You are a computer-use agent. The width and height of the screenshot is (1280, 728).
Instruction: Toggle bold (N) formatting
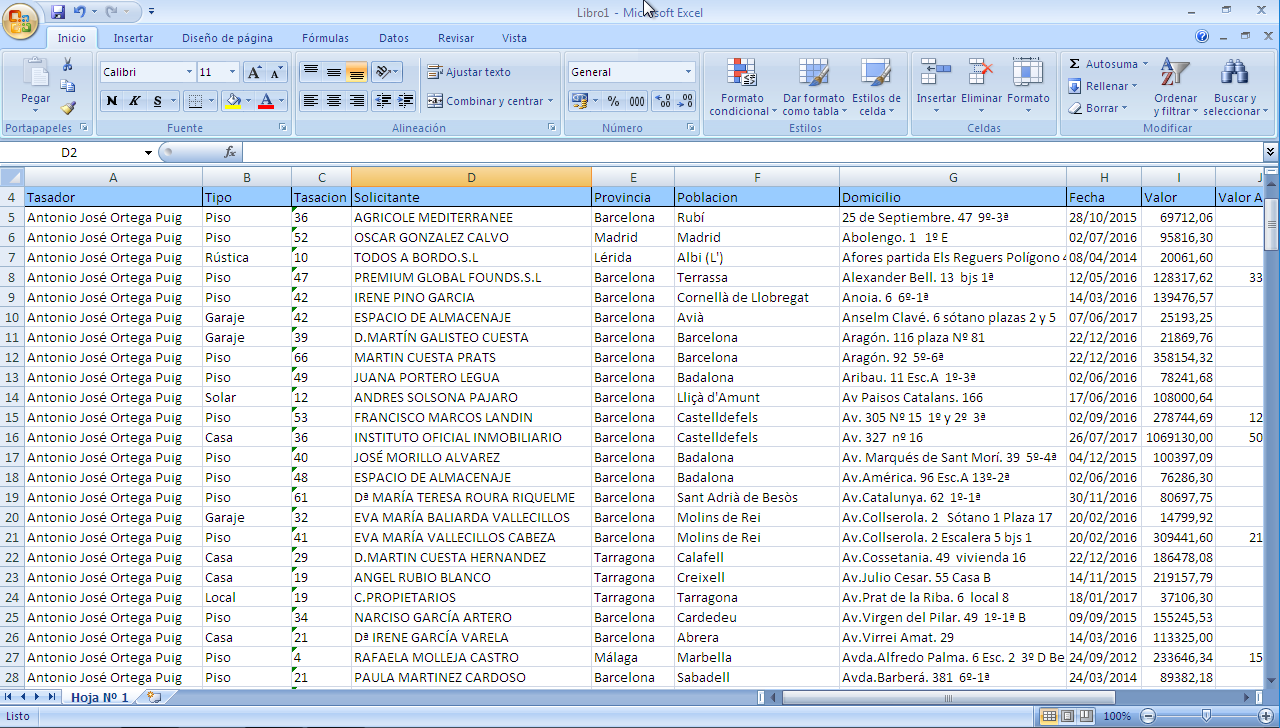click(x=111, y=101)
